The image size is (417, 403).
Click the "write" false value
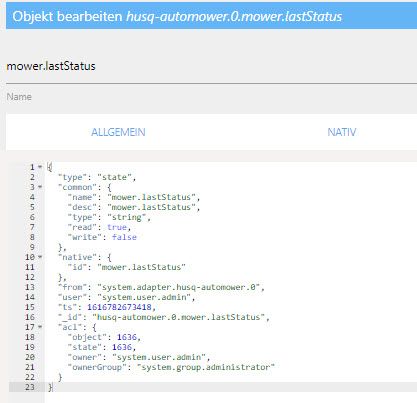(x=124, y=237)
